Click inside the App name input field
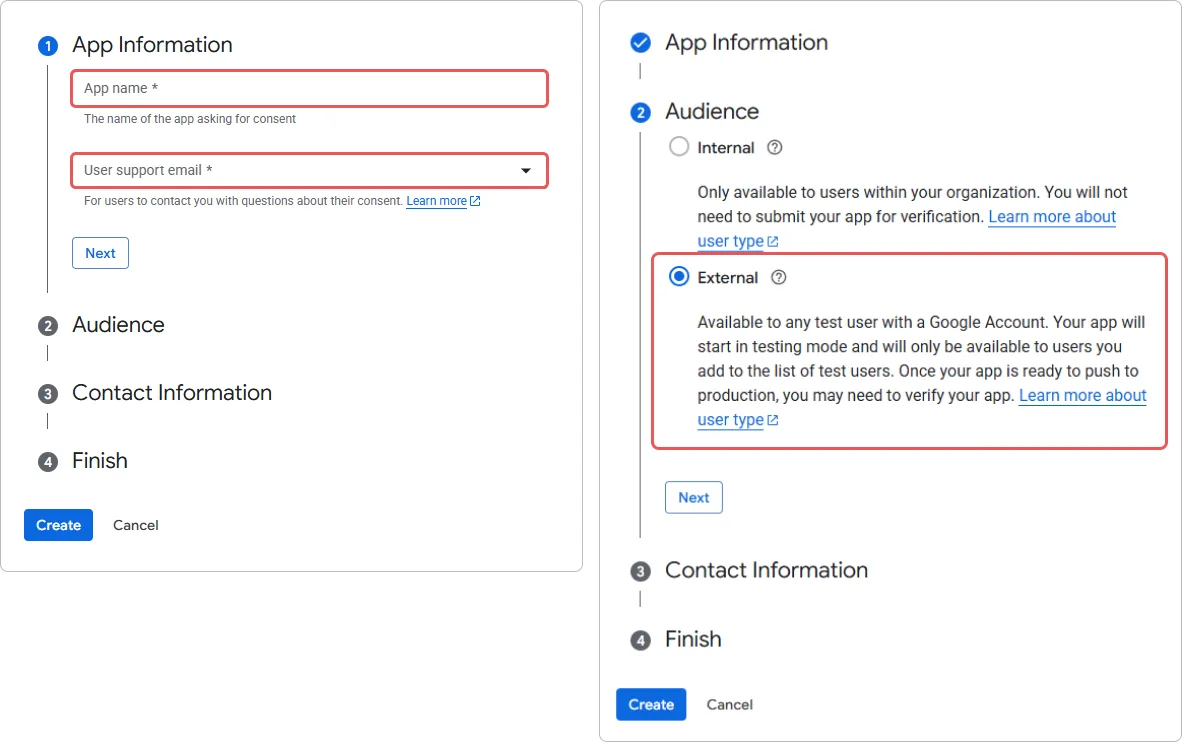1182x742 pixels. click(309, 88)
